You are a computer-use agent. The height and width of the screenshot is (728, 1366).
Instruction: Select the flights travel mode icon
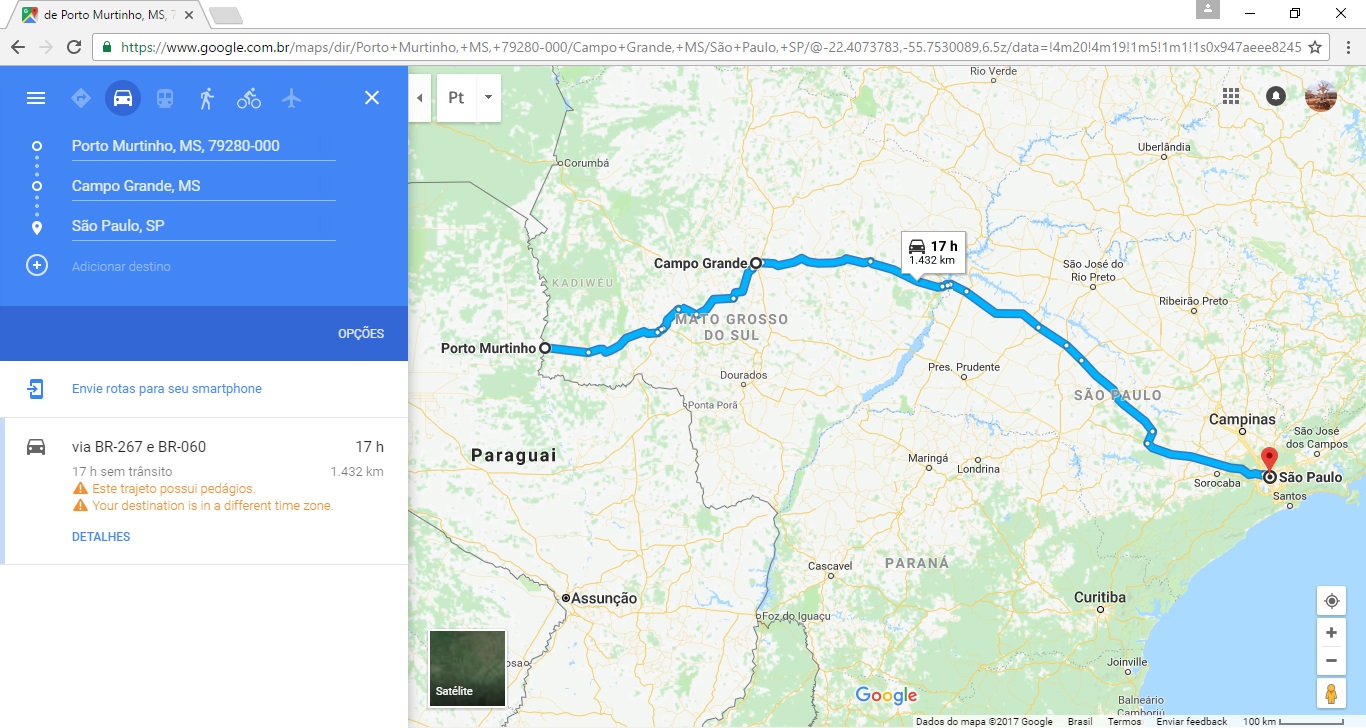click(291, 98)
